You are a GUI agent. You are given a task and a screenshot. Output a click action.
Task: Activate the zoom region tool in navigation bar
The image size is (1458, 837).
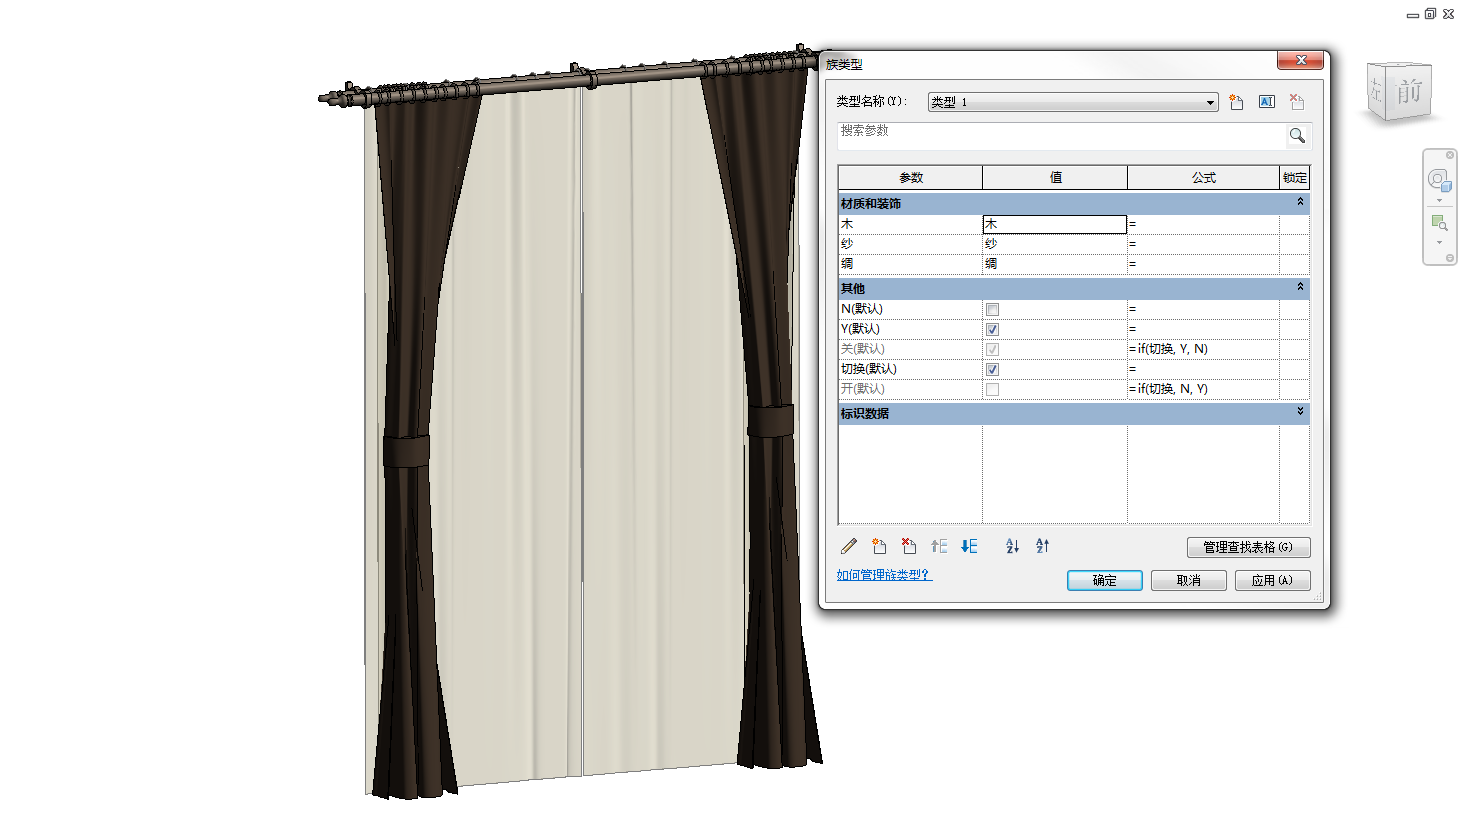pyautogui.click(x=1439, y=223)
